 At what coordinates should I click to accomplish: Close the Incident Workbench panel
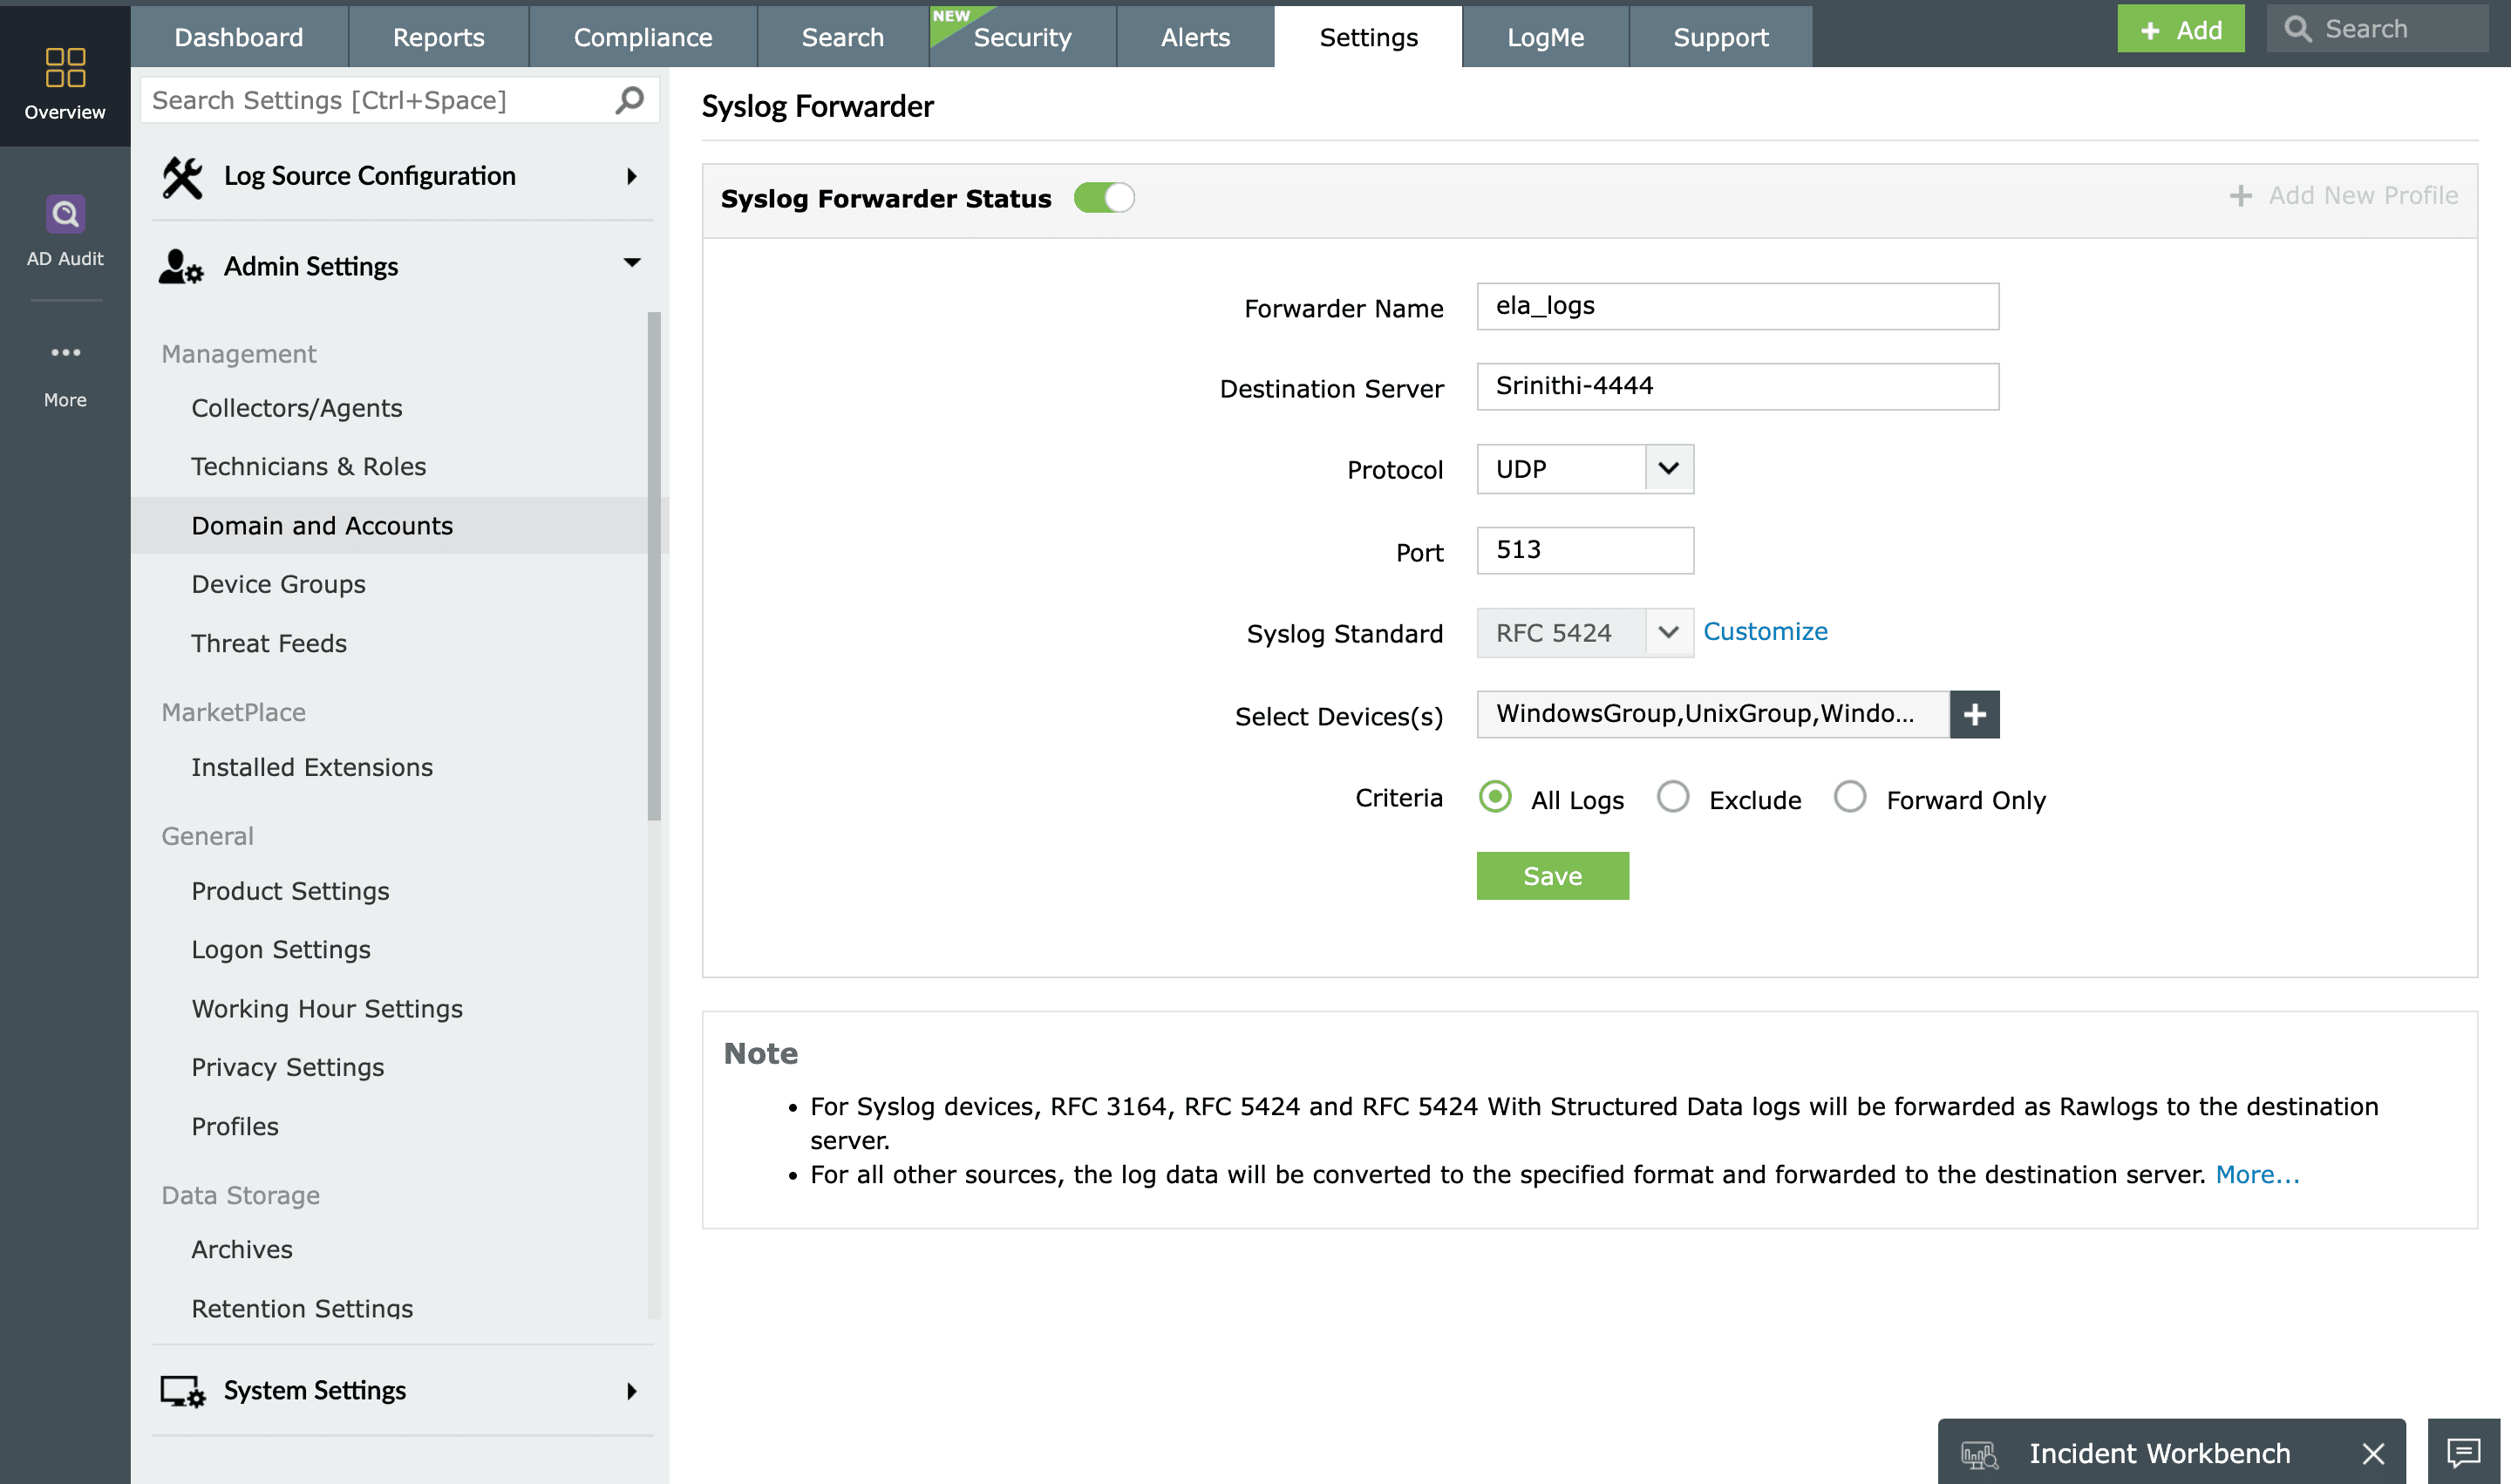pos(2372,1453)
